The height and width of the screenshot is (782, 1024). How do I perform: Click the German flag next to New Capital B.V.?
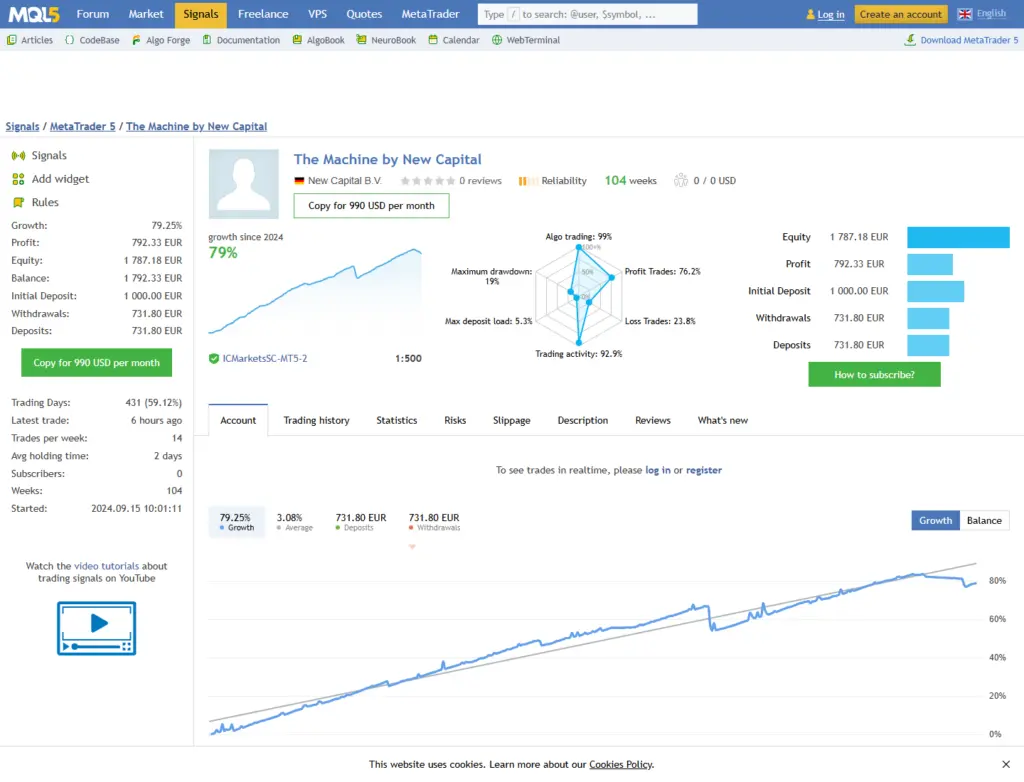pos(299,181)
